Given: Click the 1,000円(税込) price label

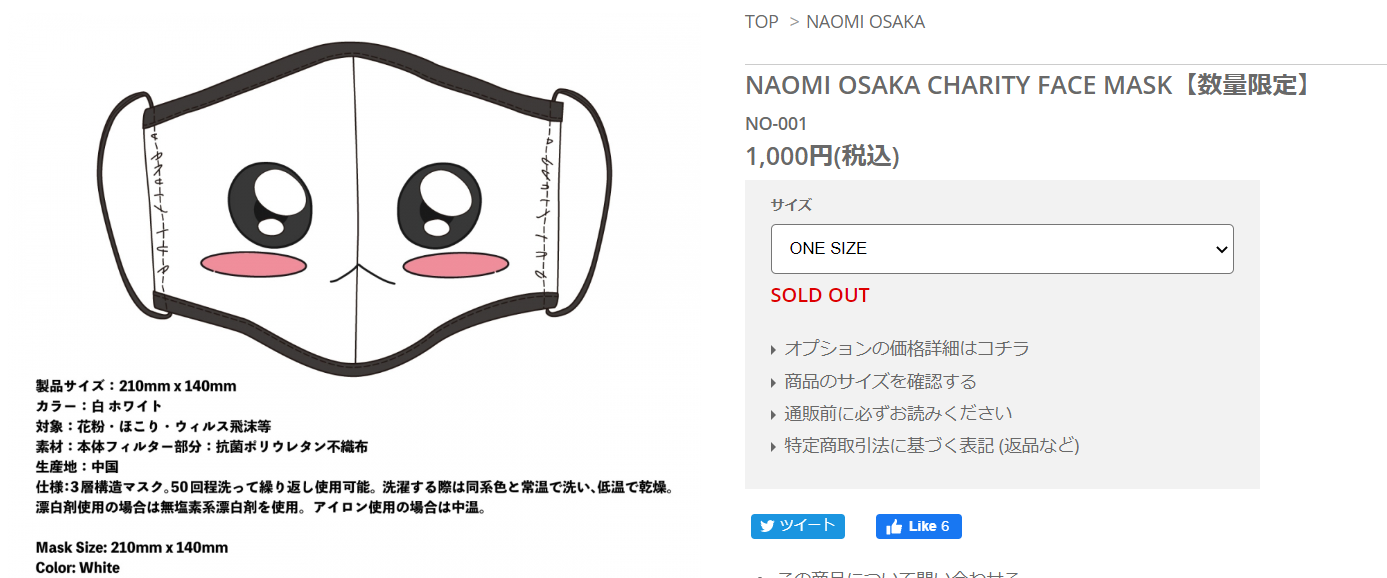Looking at the screenshot, I should click(x=822, y=156).
